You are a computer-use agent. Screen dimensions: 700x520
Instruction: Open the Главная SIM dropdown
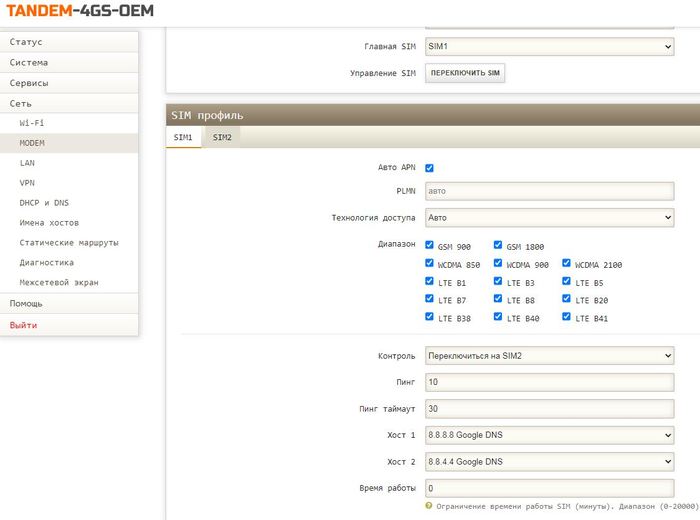(549, 46)
